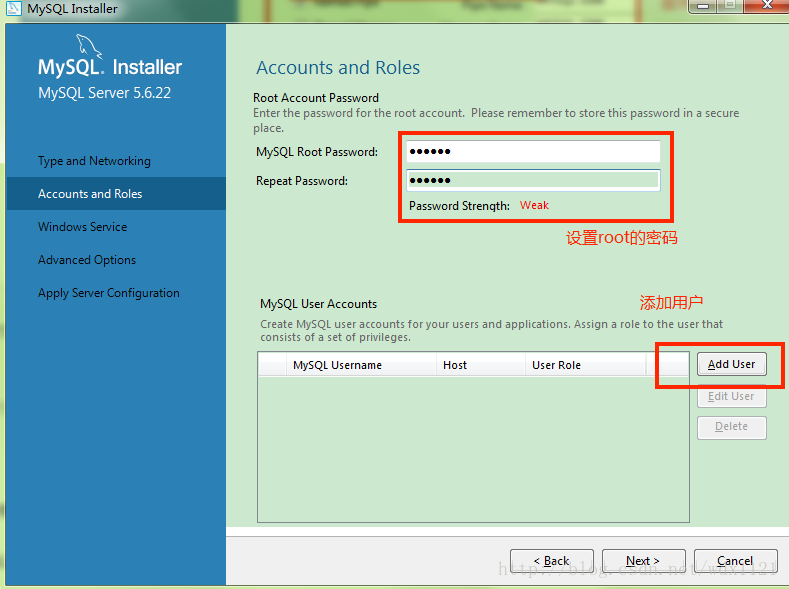This screenshot has height=589, width=789.
Task: Click the Root Account Password label
Action: point(316,98)
